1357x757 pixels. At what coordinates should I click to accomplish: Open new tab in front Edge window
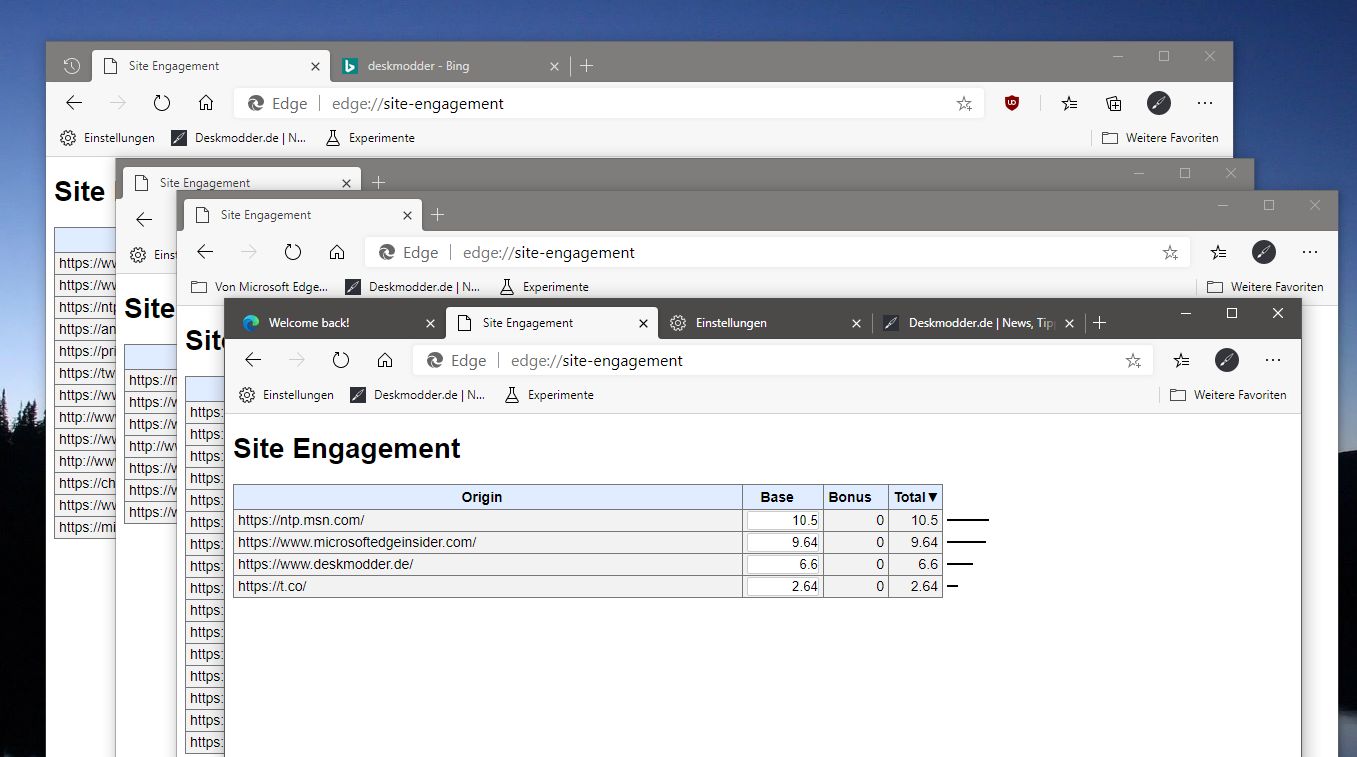[x=1100, y=323]
